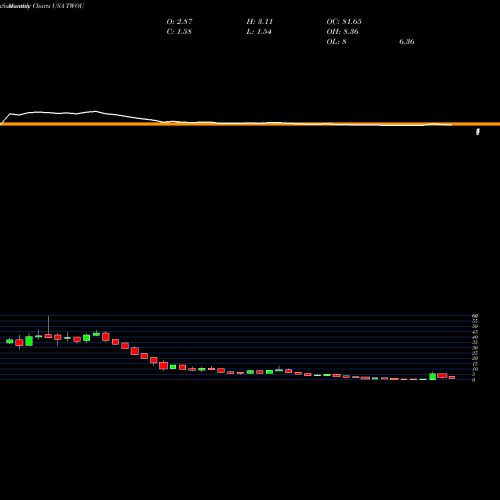Click the 'OL: $' label
The height and width of the screenshot is (500, 500).
(336, 42)
